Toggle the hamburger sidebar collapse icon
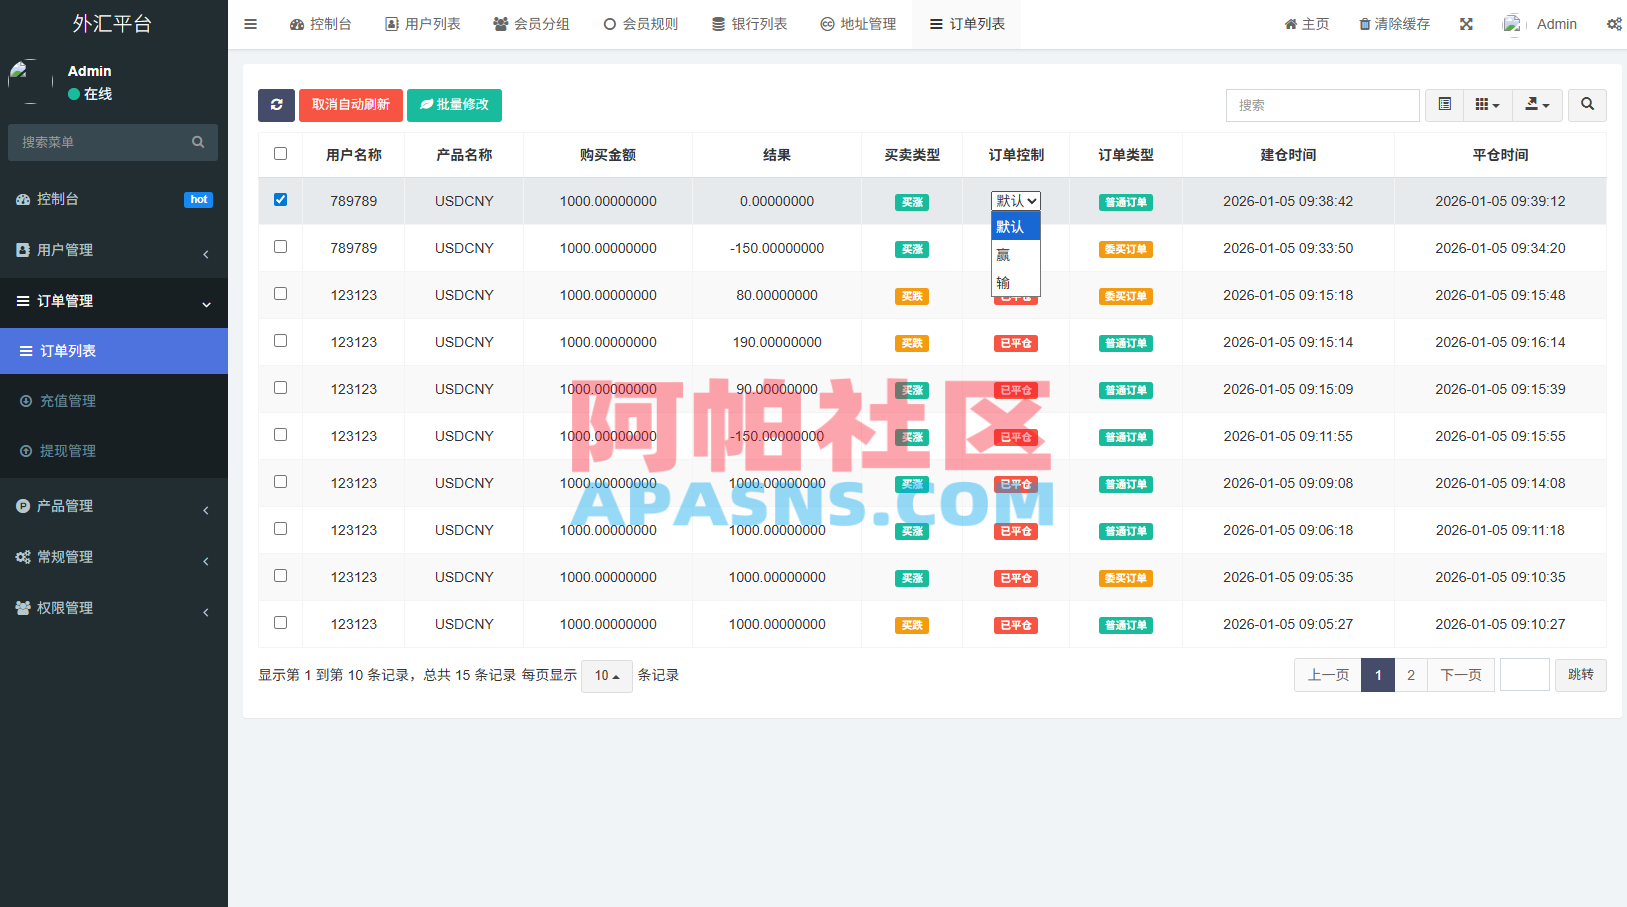Image resolution: width=1627 pixels, height=907 pixels. coord(250,24)
